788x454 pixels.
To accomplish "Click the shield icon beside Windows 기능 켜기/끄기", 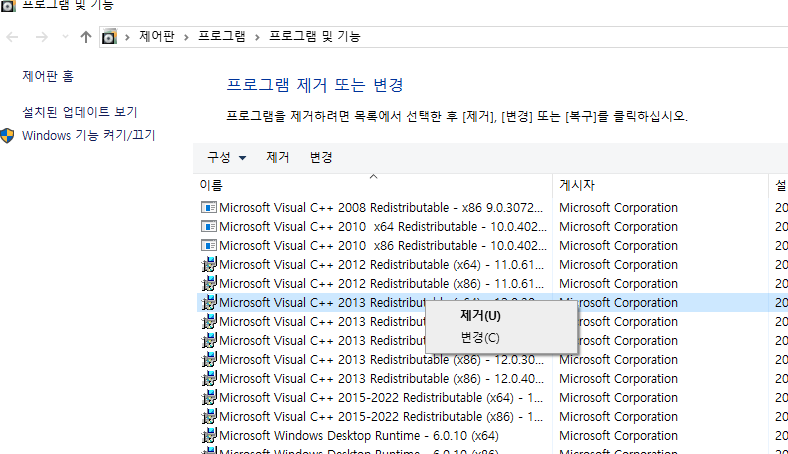I will (8, 135).
